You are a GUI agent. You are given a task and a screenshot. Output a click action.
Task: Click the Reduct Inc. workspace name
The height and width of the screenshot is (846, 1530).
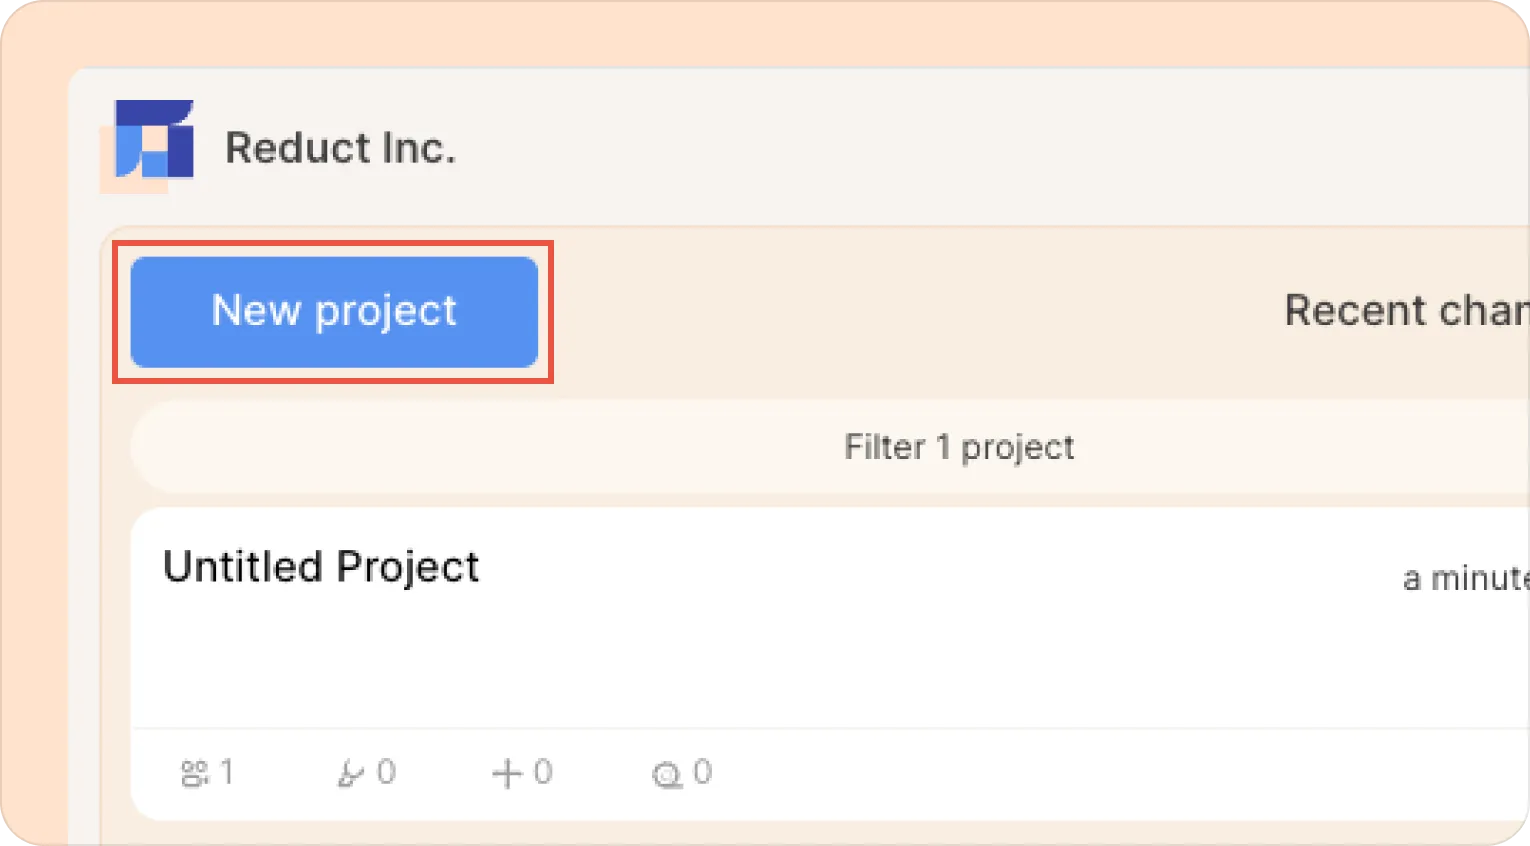point(340,148)
